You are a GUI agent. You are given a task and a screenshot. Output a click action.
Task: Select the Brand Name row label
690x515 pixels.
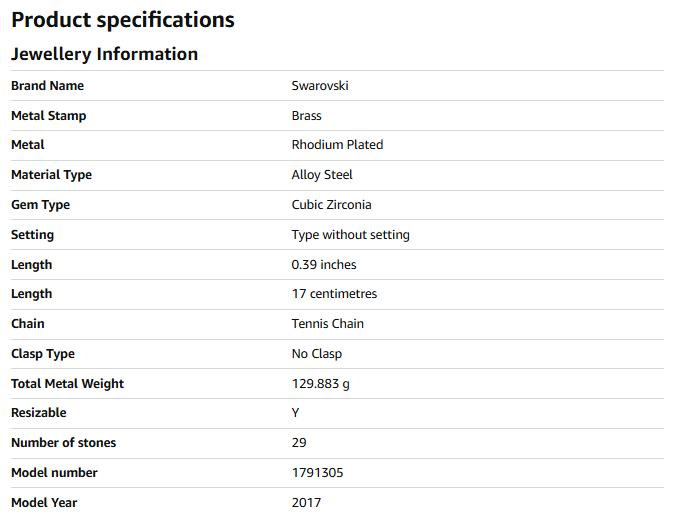47,86
